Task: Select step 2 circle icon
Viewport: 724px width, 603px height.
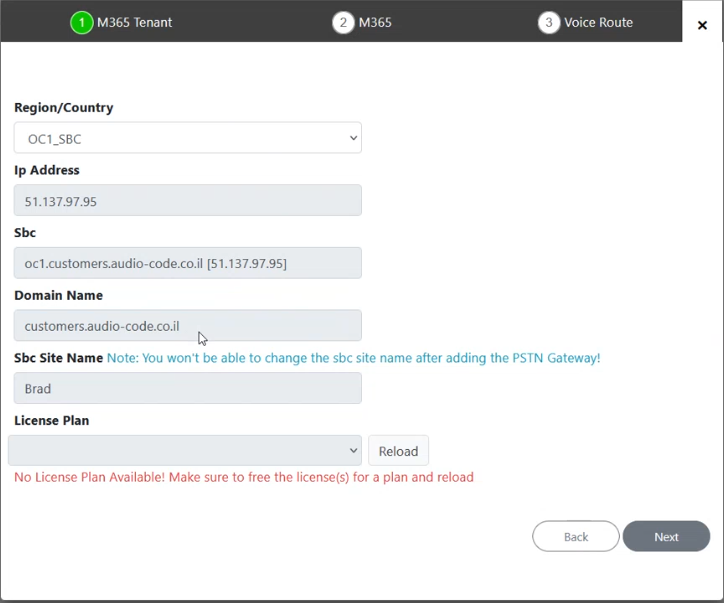Action: pyautogui.click(x=343, y=23)
